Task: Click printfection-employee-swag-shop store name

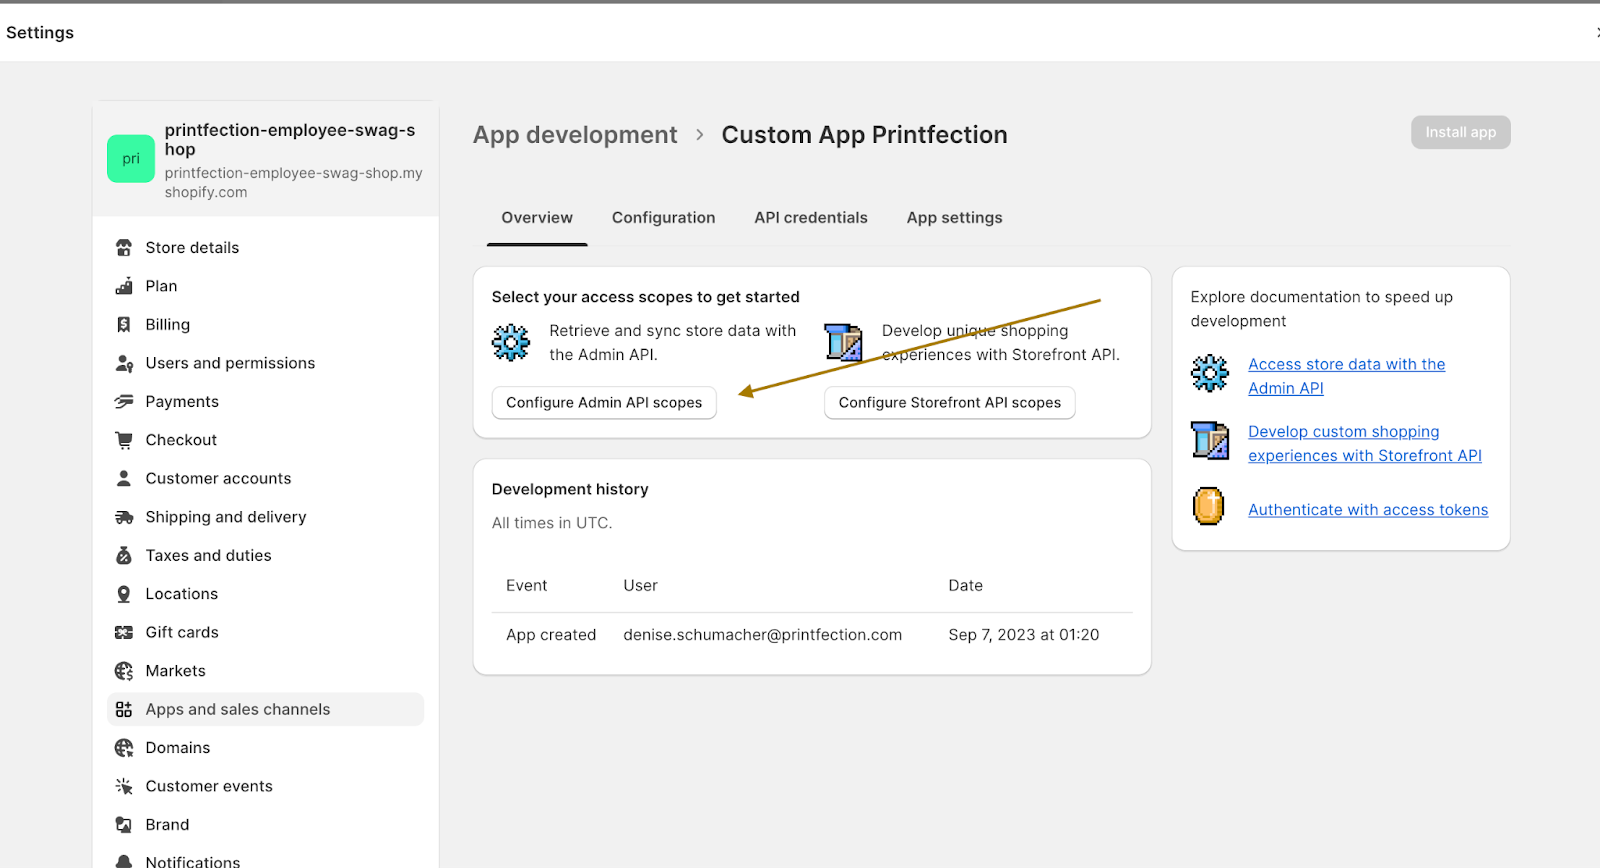Action: pyautogui.click(x=290, y=140)
